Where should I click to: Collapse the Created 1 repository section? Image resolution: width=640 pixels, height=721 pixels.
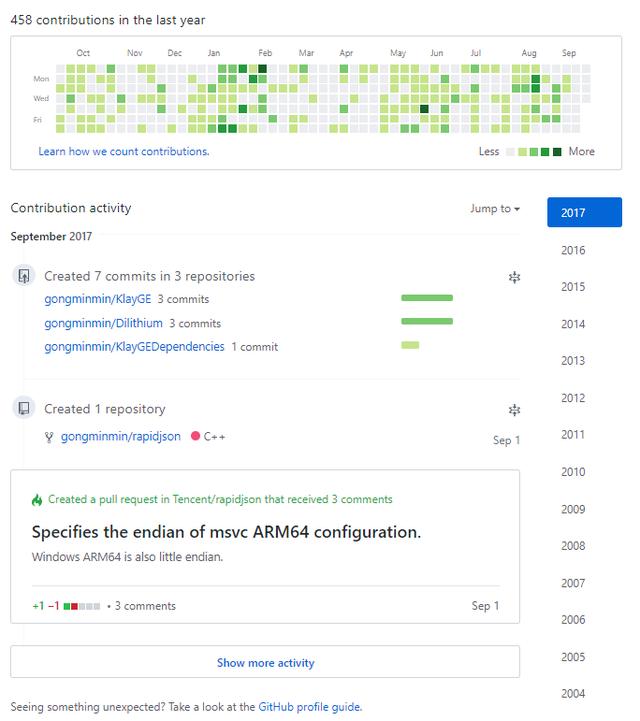click(x=514, y=409)
